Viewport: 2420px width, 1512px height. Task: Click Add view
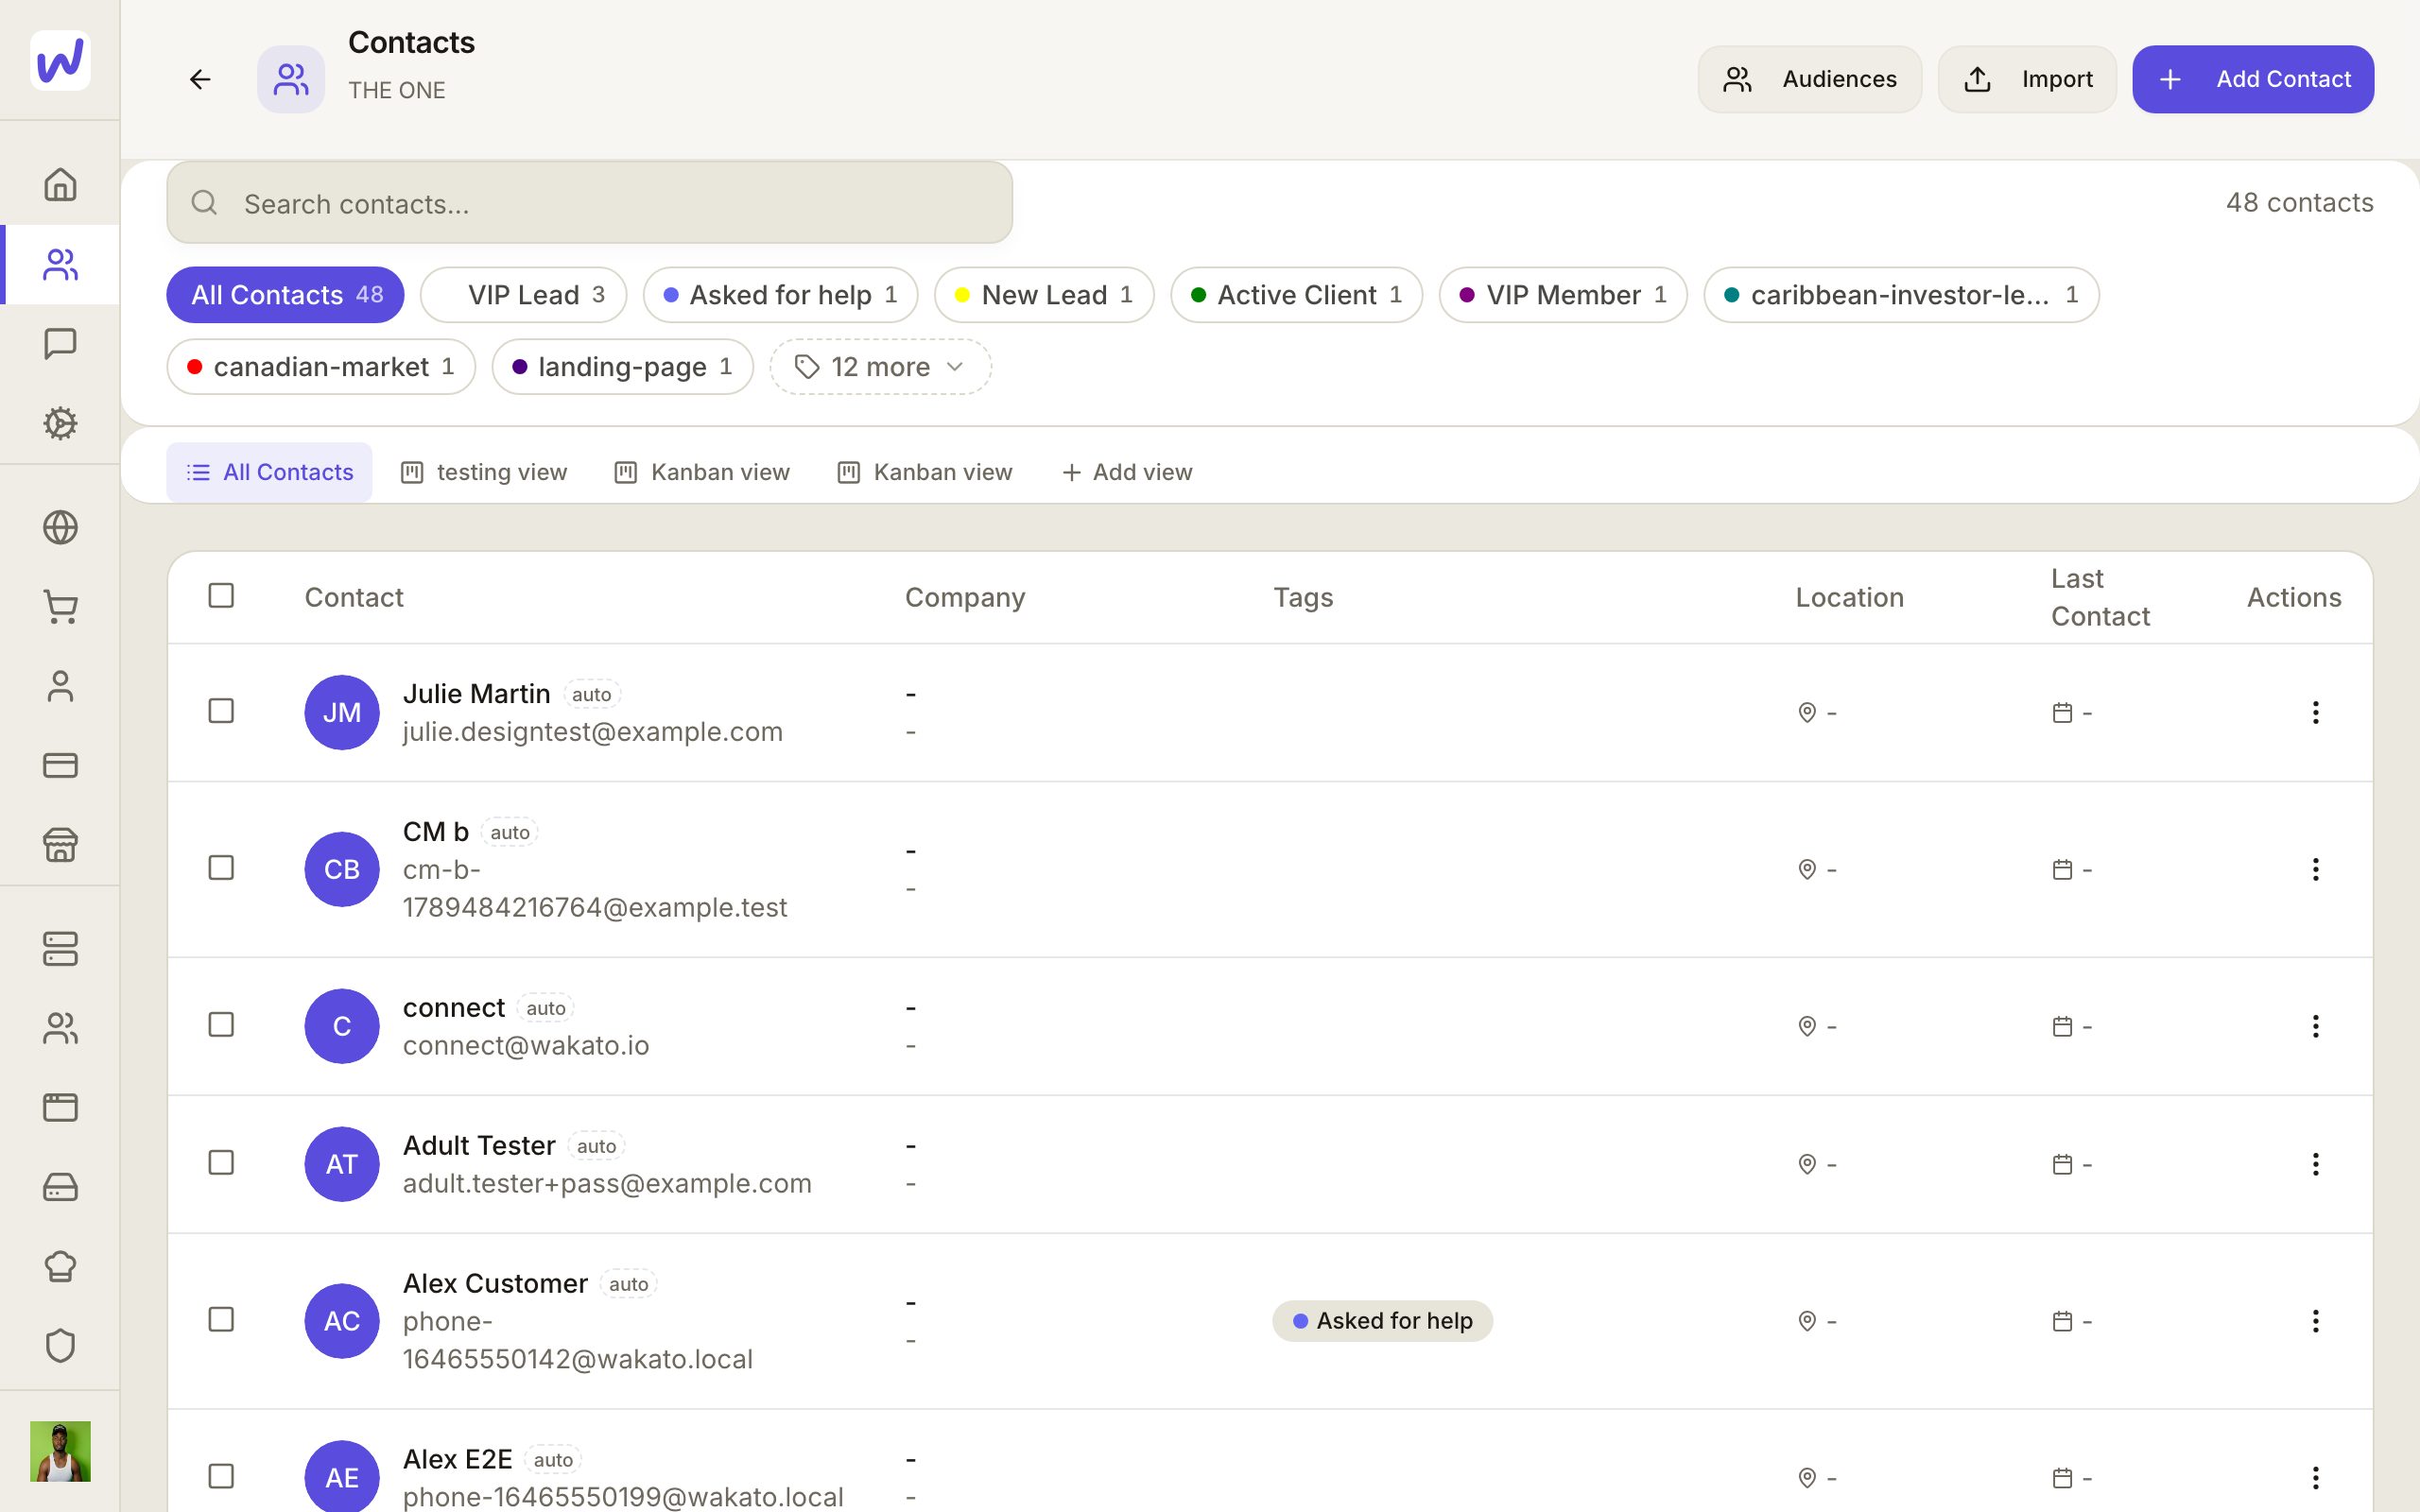[x=1127, y=472]
